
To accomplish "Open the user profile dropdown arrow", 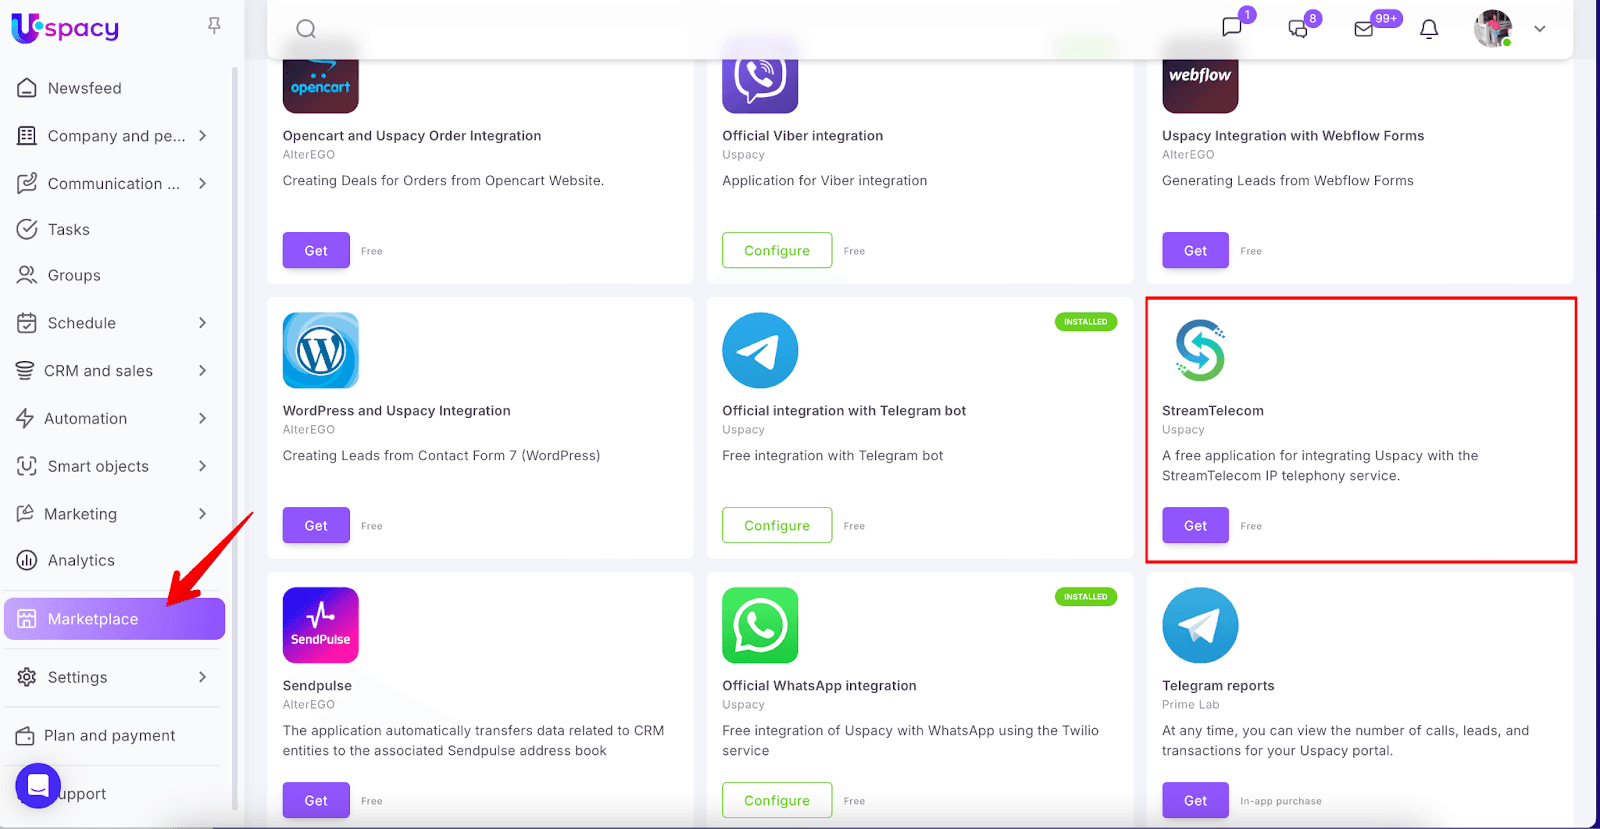I will point(1540,29).
